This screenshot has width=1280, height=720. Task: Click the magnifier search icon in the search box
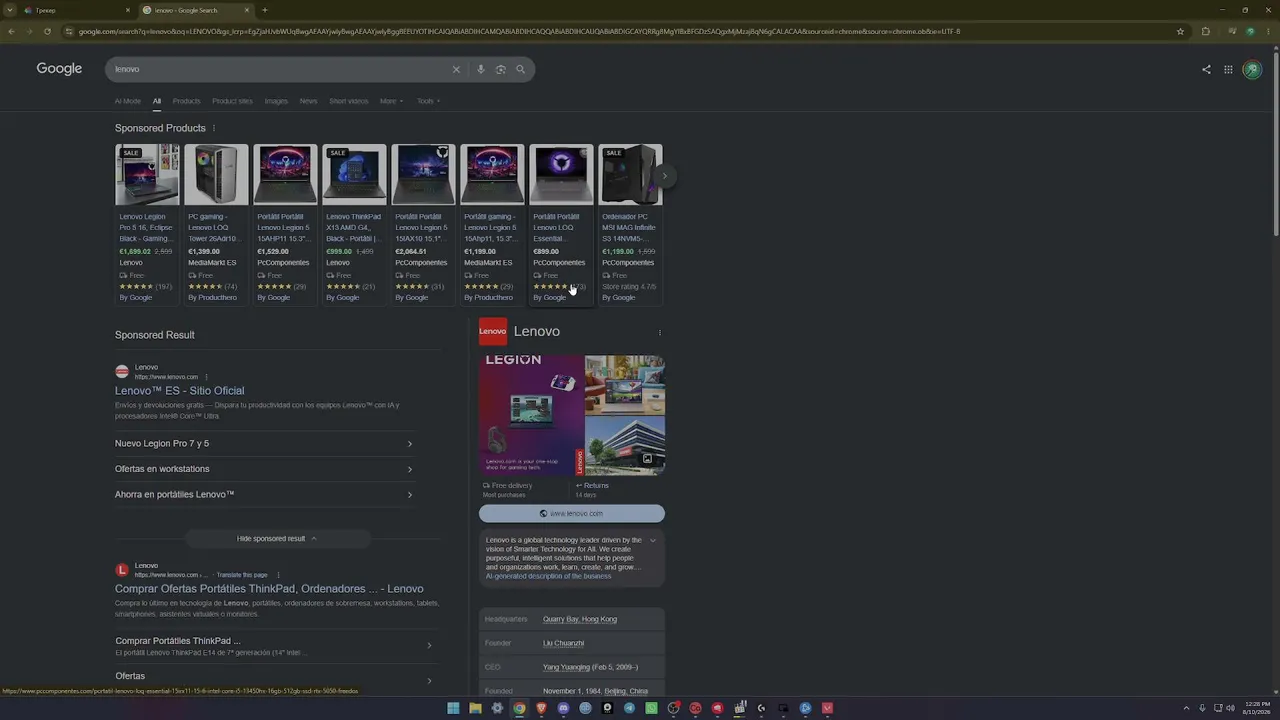tap(520, 69)
